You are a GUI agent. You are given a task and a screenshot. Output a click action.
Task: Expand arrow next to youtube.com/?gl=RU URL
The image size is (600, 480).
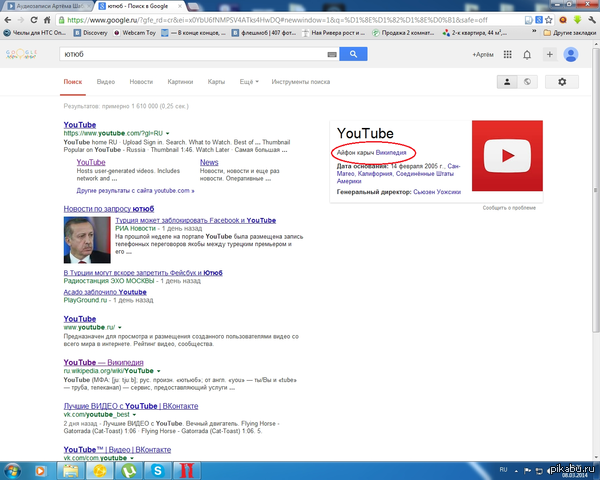coord(167,134)
